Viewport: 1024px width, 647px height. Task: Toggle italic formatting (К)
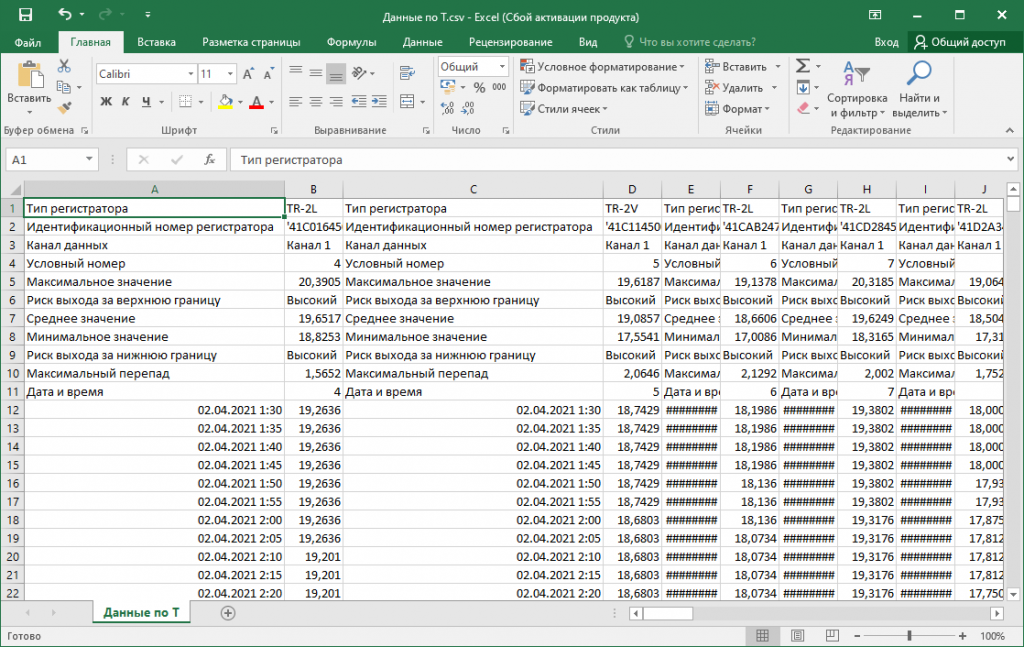coord(125,102)
